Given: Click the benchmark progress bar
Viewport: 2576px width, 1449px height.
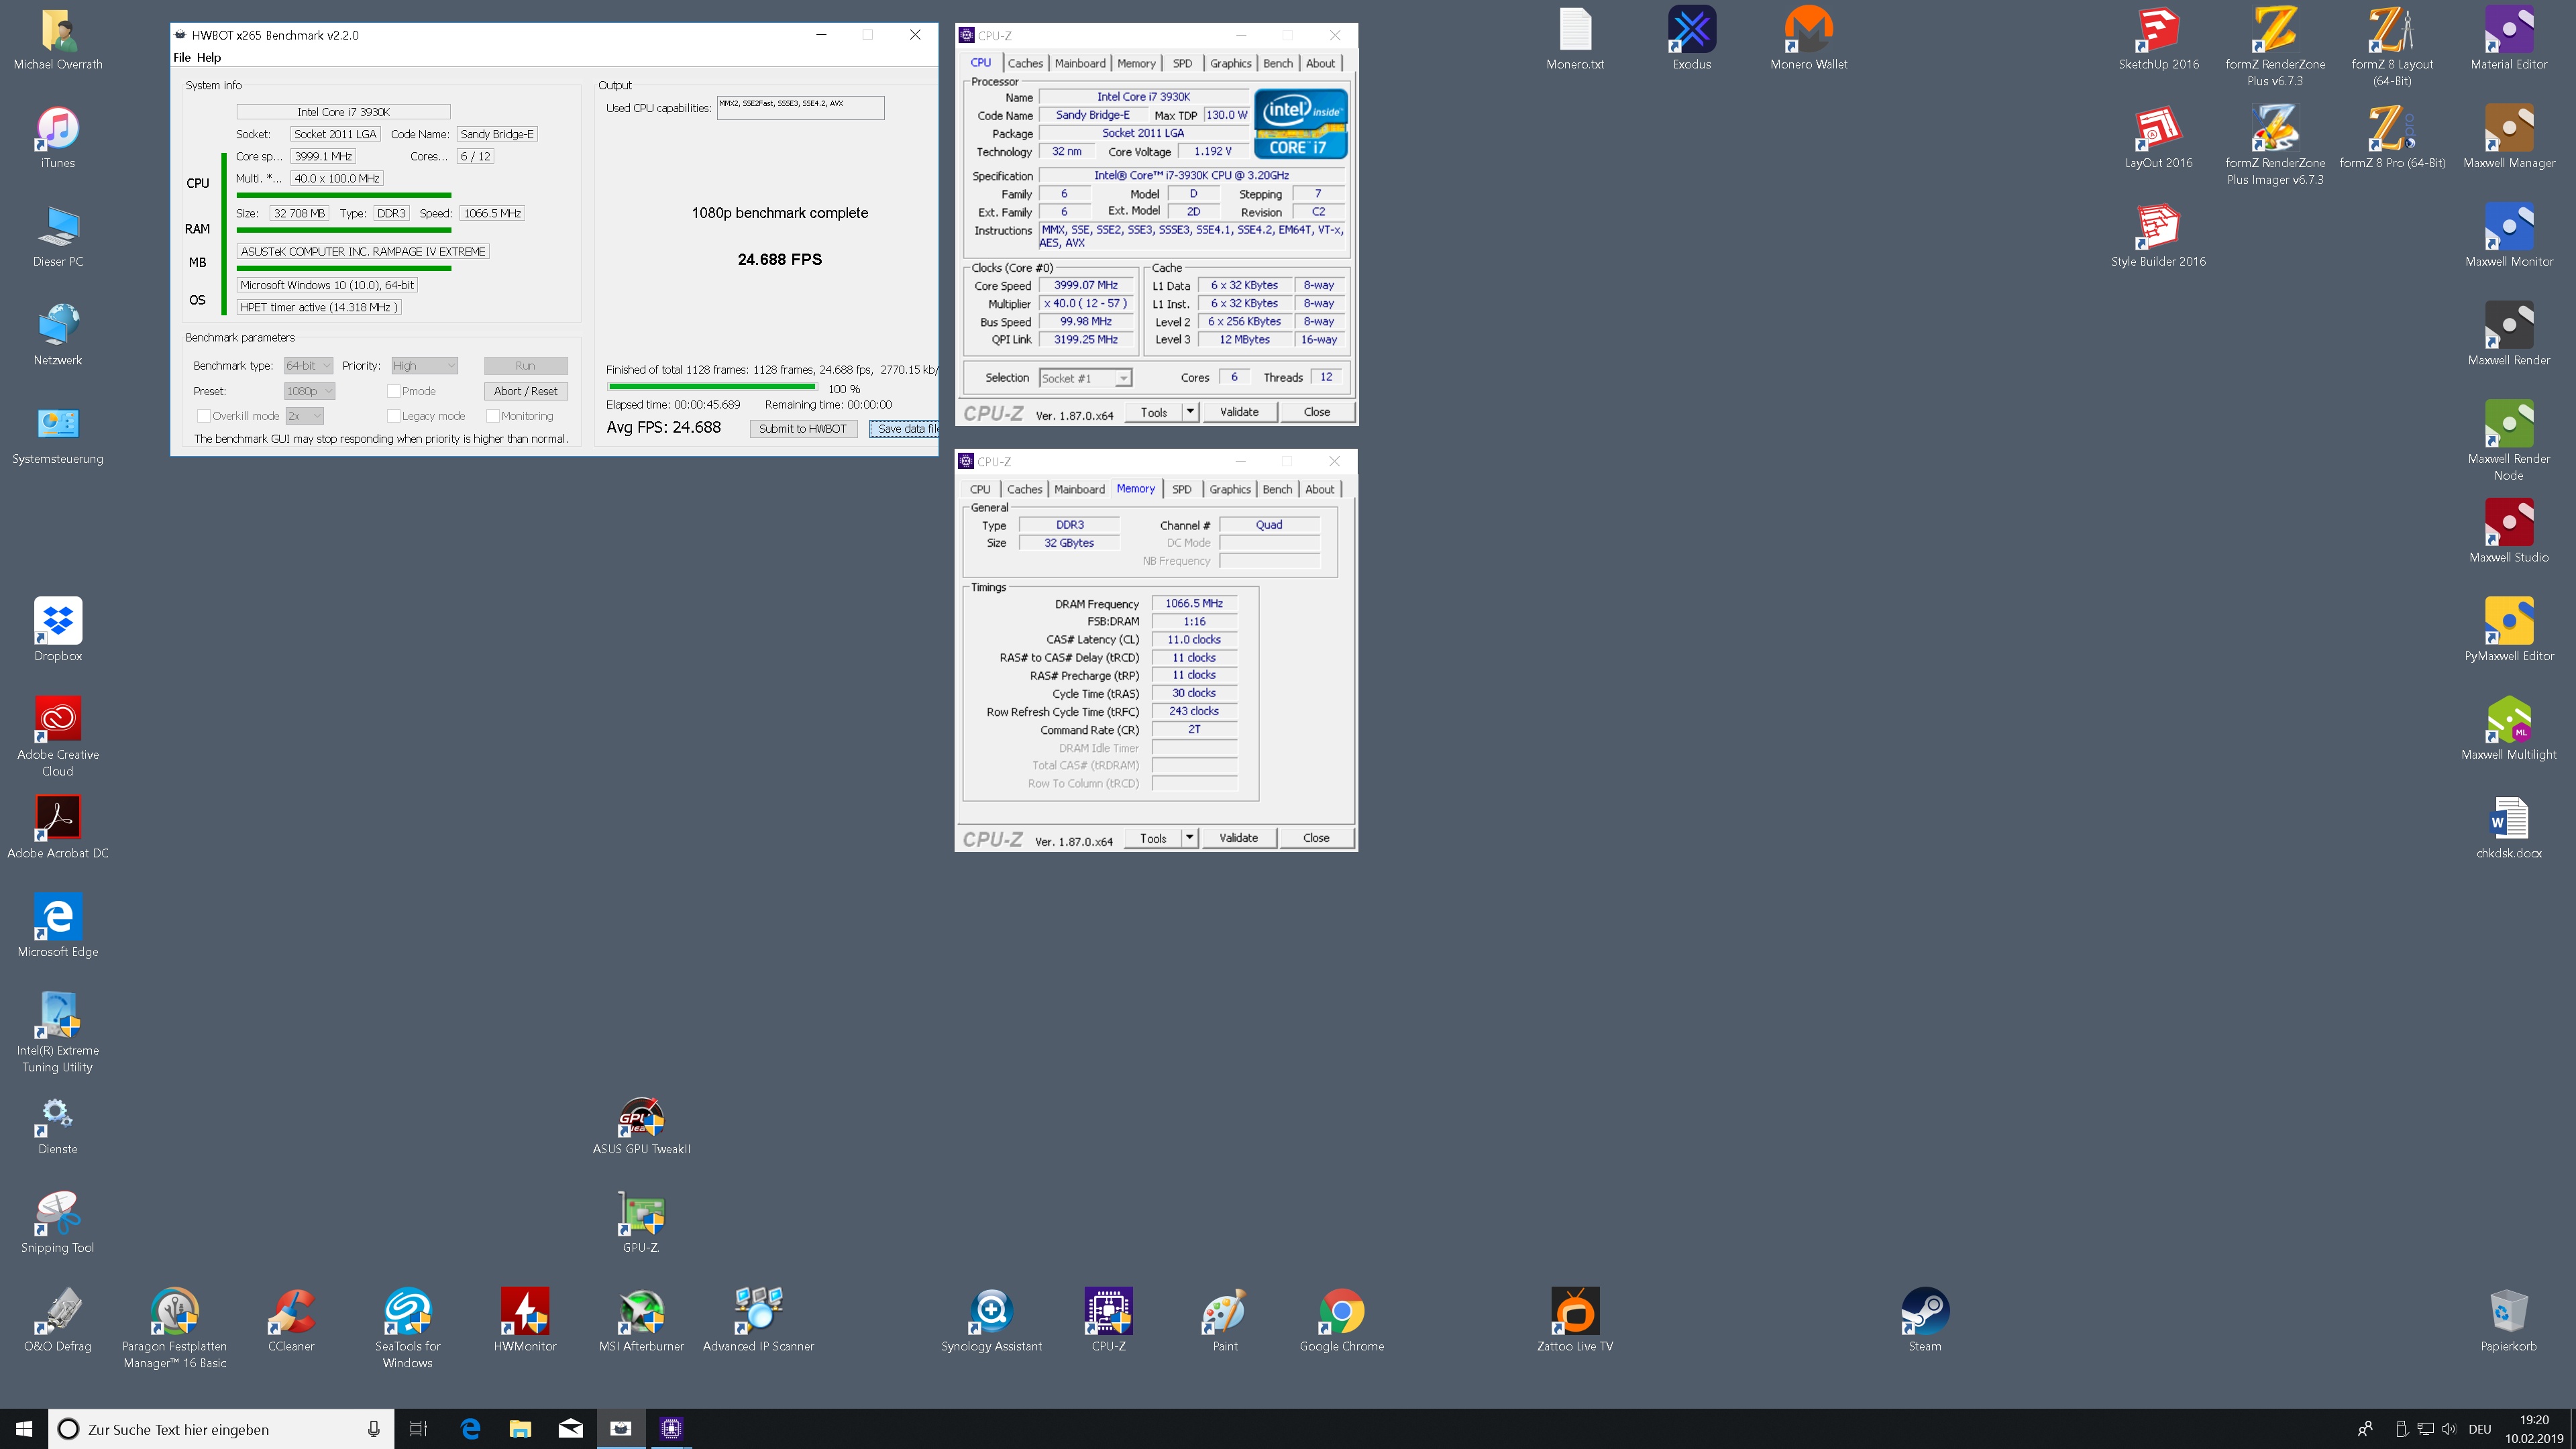Looking at the screenshot, I should (x=713, y=387).
